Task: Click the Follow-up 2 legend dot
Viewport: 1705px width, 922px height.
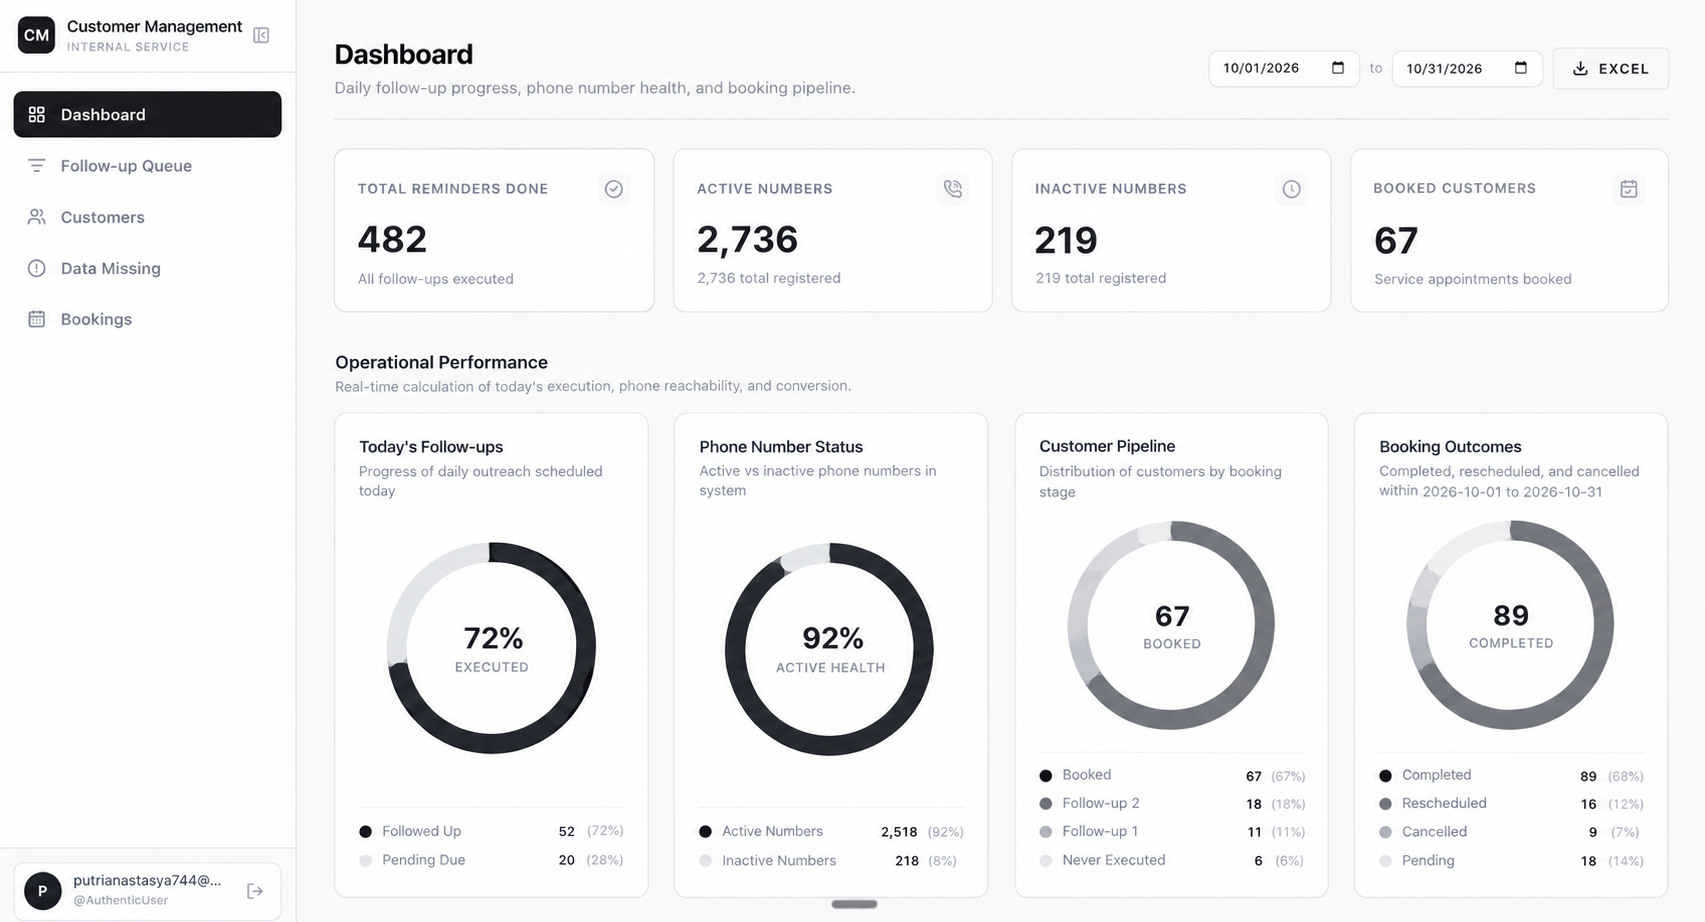Action: click(x=1046, y=804)
